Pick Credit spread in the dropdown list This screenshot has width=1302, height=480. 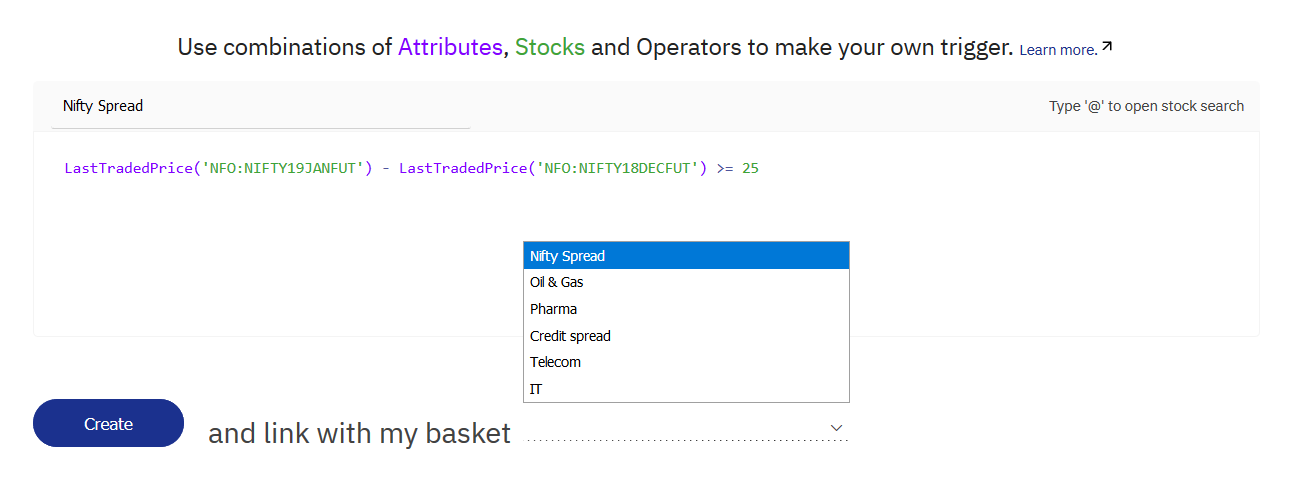(686, 336)
